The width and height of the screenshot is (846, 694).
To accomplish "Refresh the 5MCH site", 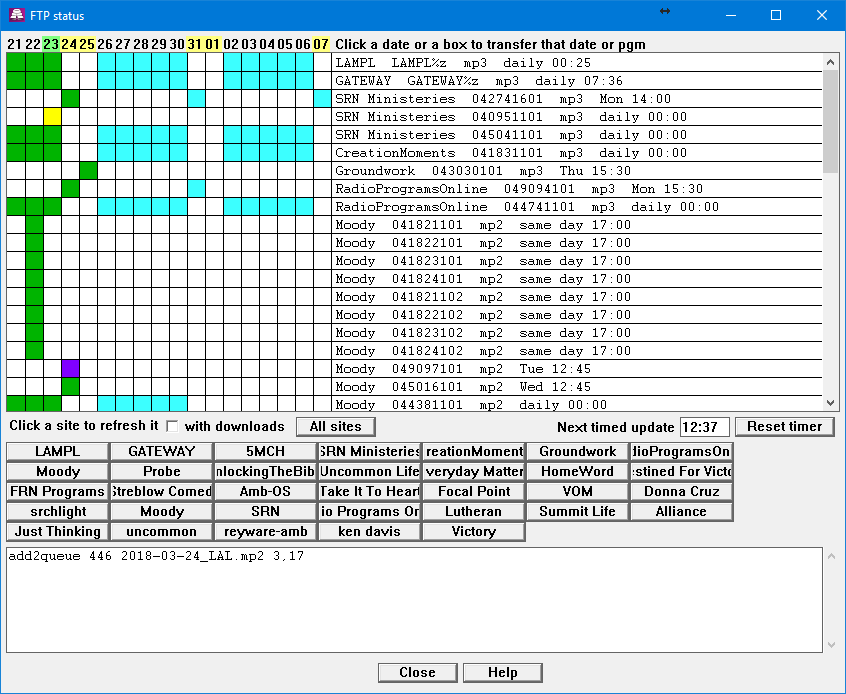I will click(265, 451).
